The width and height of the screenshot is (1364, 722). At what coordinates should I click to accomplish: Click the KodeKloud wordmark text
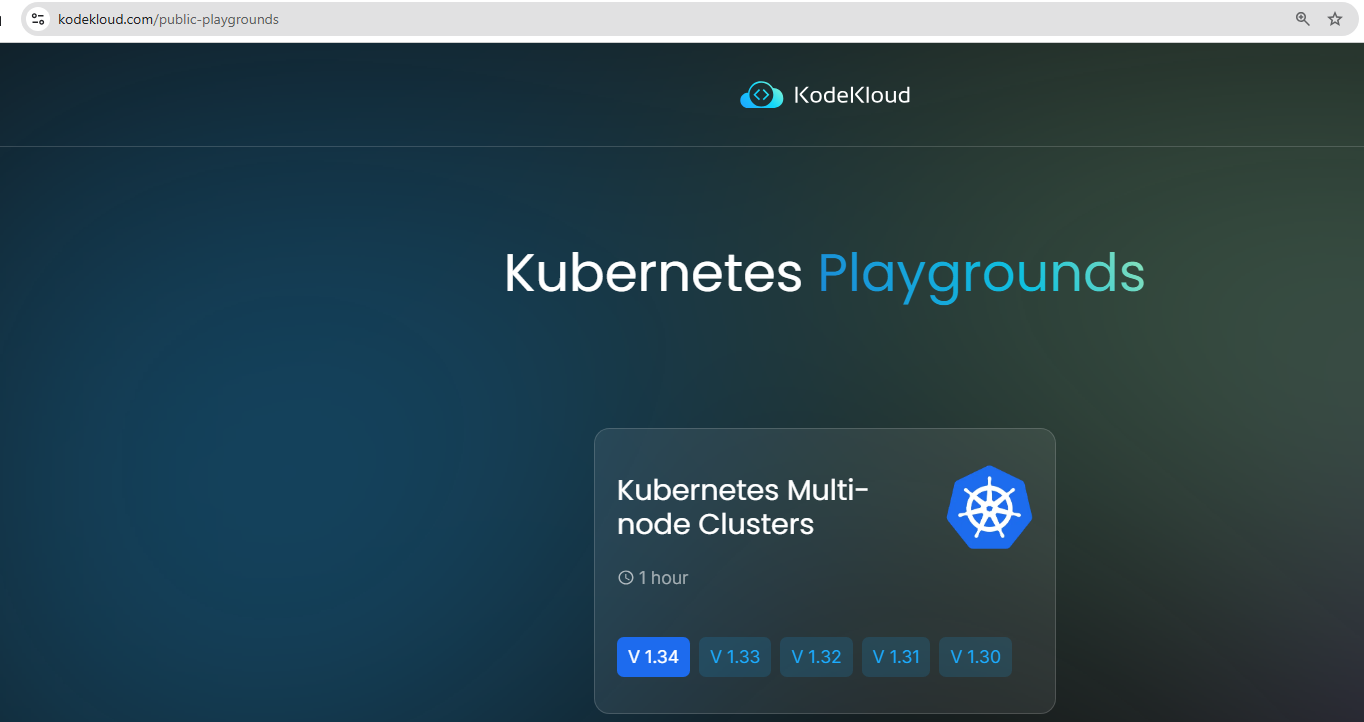pyautogui.click(x=851, y=95)
